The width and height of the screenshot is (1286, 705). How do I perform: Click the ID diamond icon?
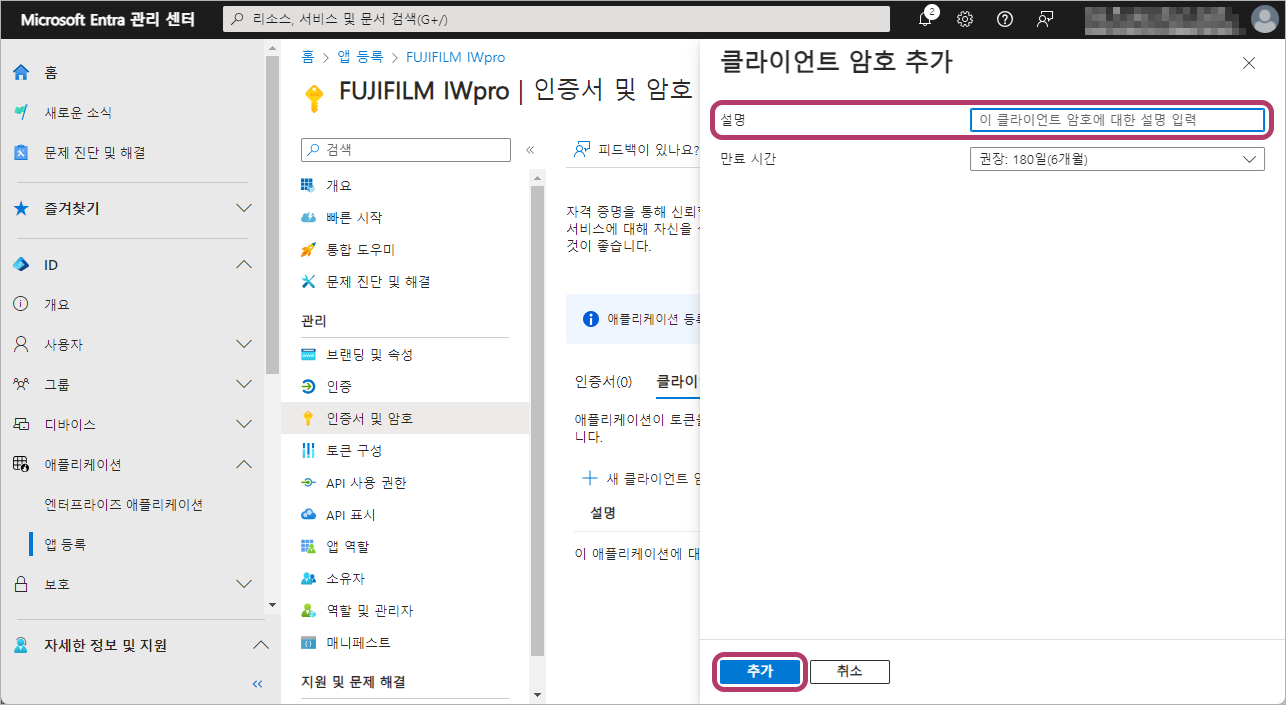point(21,265)
